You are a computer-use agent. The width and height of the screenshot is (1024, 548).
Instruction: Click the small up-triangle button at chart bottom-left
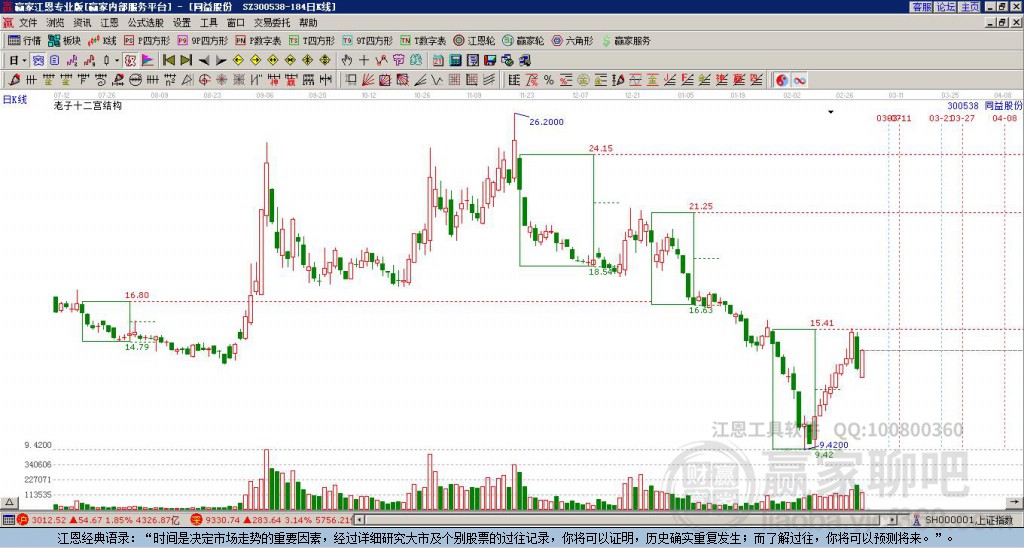(x=9, y=502)
